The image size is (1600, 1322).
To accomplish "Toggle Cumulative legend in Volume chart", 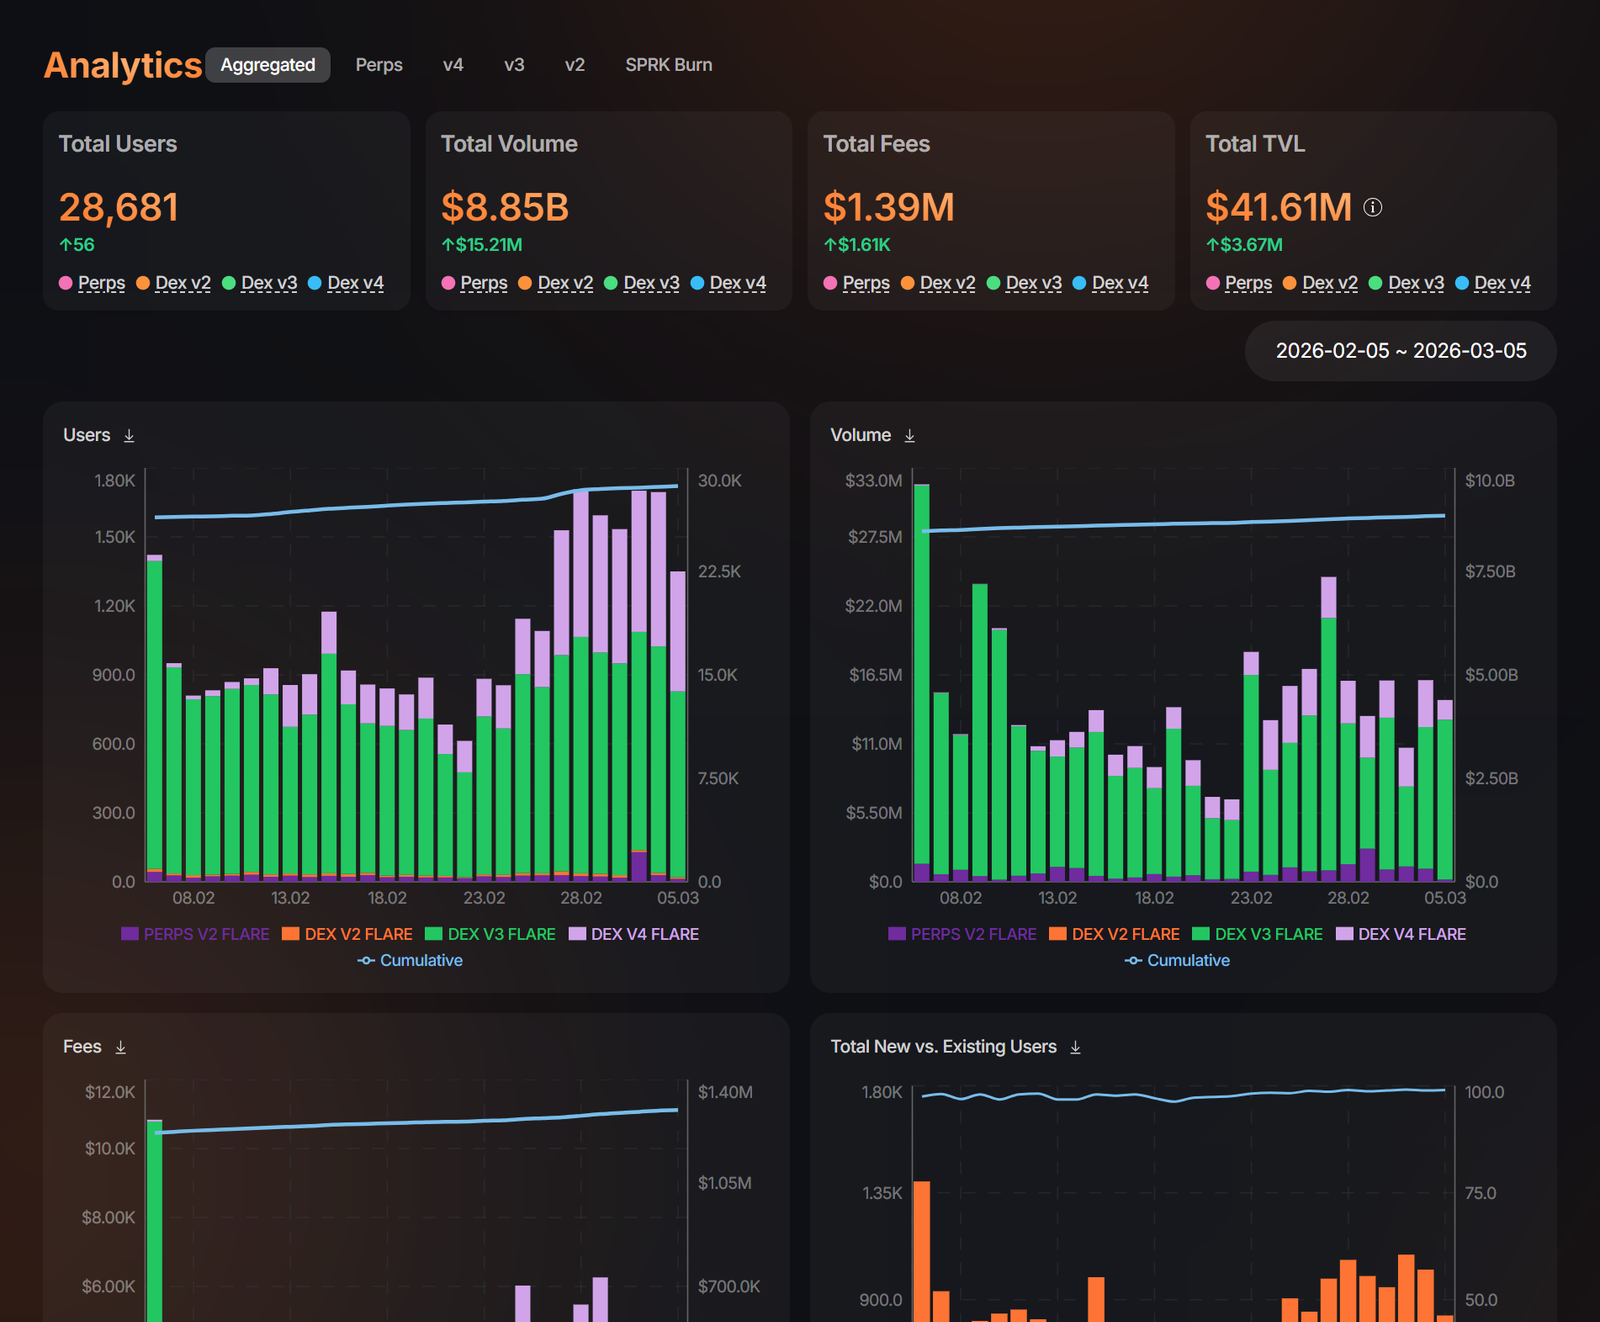I will (x=1177, y=960).
